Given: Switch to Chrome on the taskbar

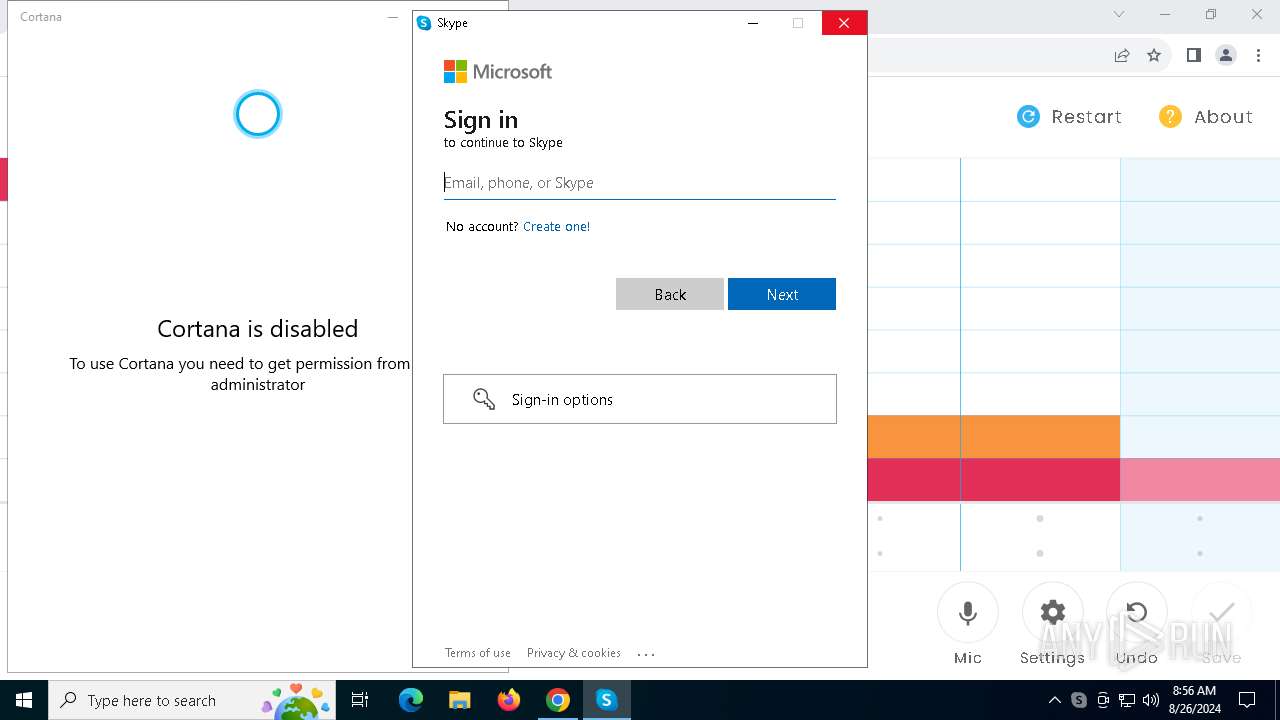Looking at the screenshot, I should coord(558,700).
